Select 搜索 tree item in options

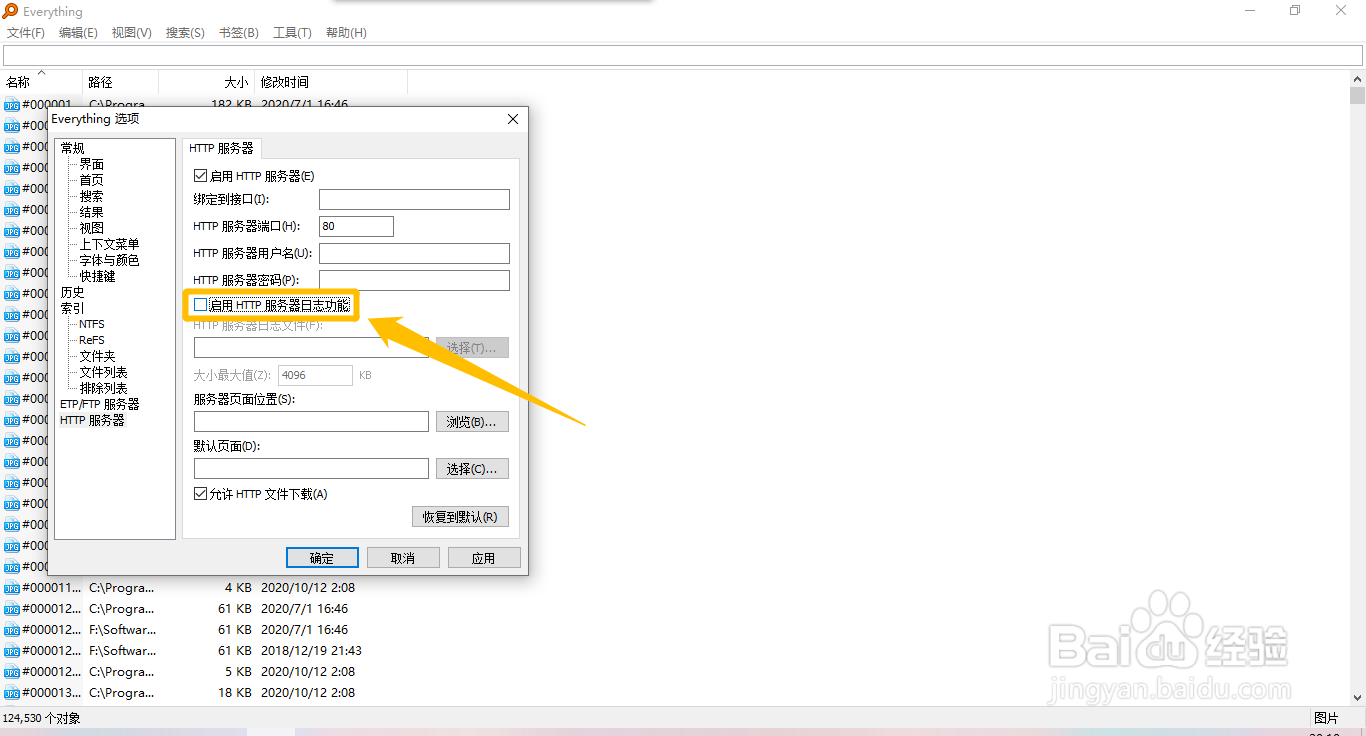click(x=91, y=196)
